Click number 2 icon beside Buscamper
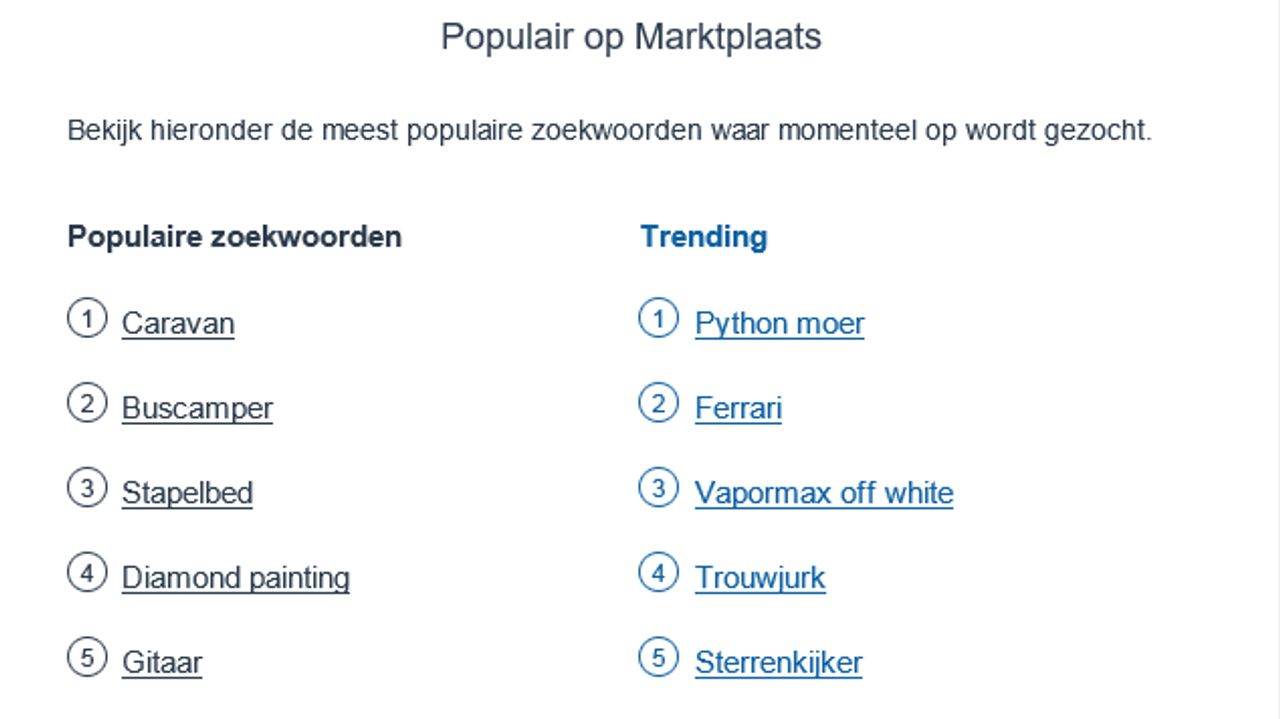 click(x=87, y=404)
